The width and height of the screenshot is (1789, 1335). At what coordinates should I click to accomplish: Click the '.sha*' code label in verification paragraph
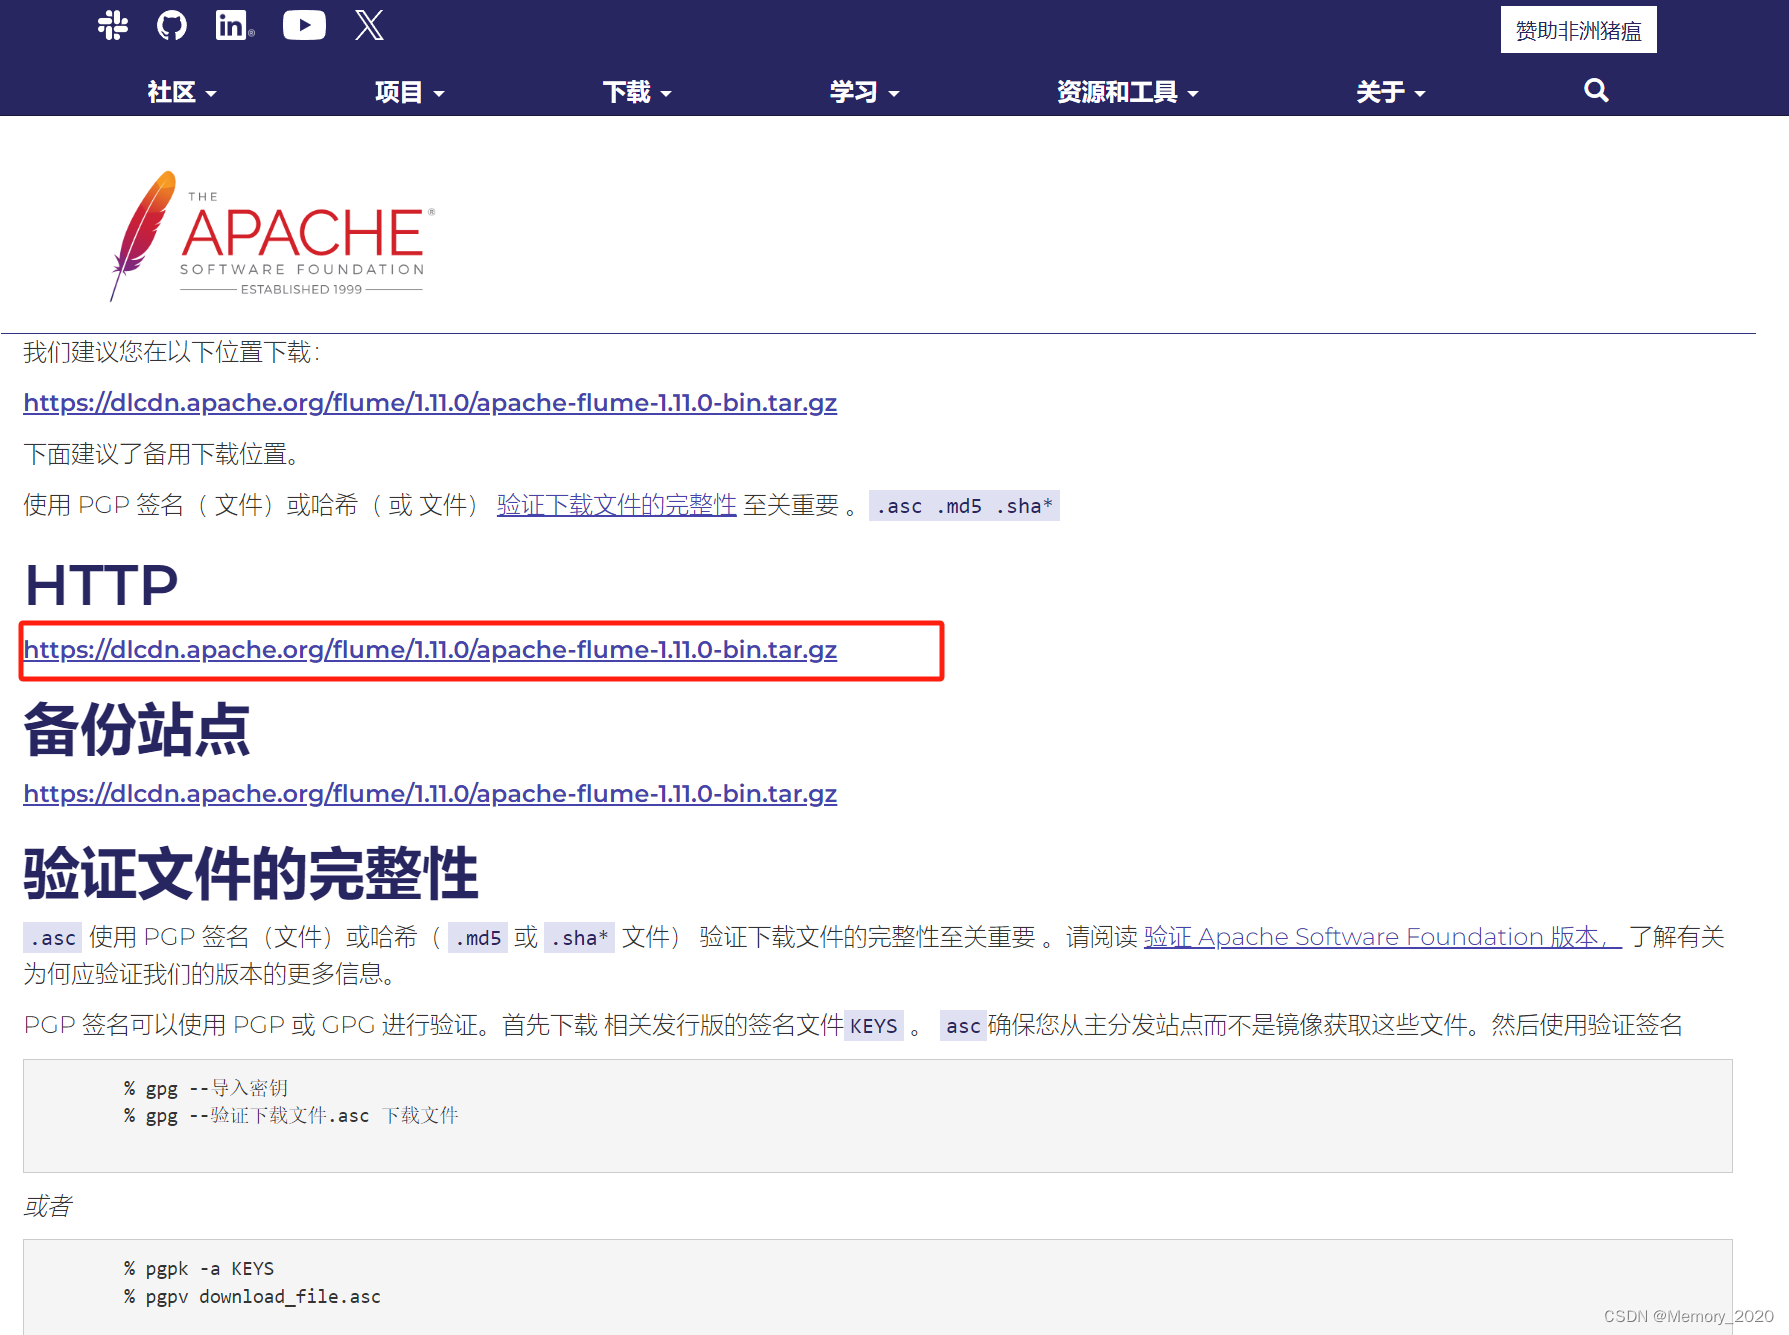tap(579, 938)
